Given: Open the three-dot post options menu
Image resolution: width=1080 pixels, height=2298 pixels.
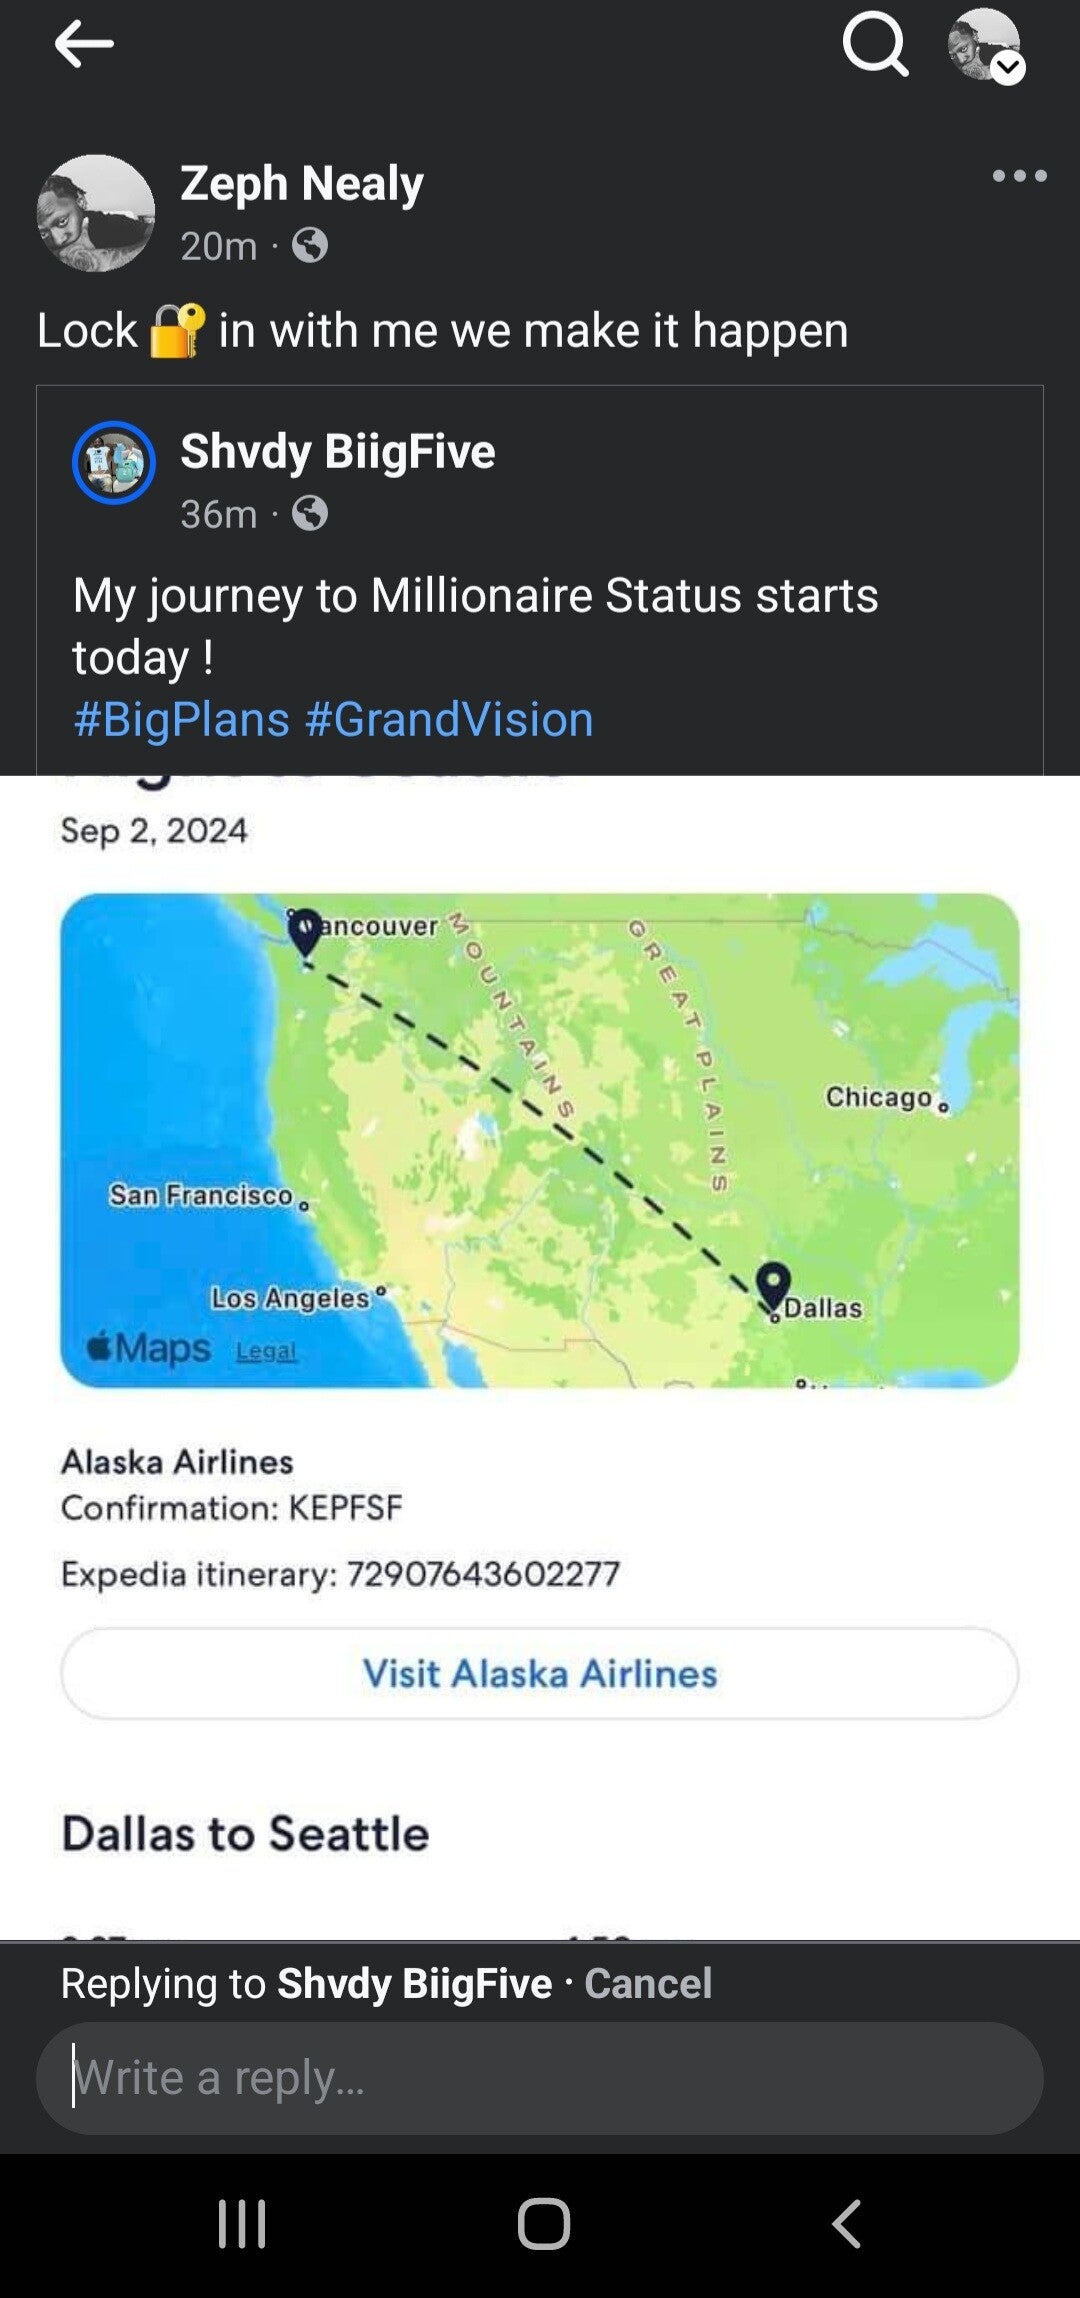Looking at the screenshot, I should [1019, 176].
